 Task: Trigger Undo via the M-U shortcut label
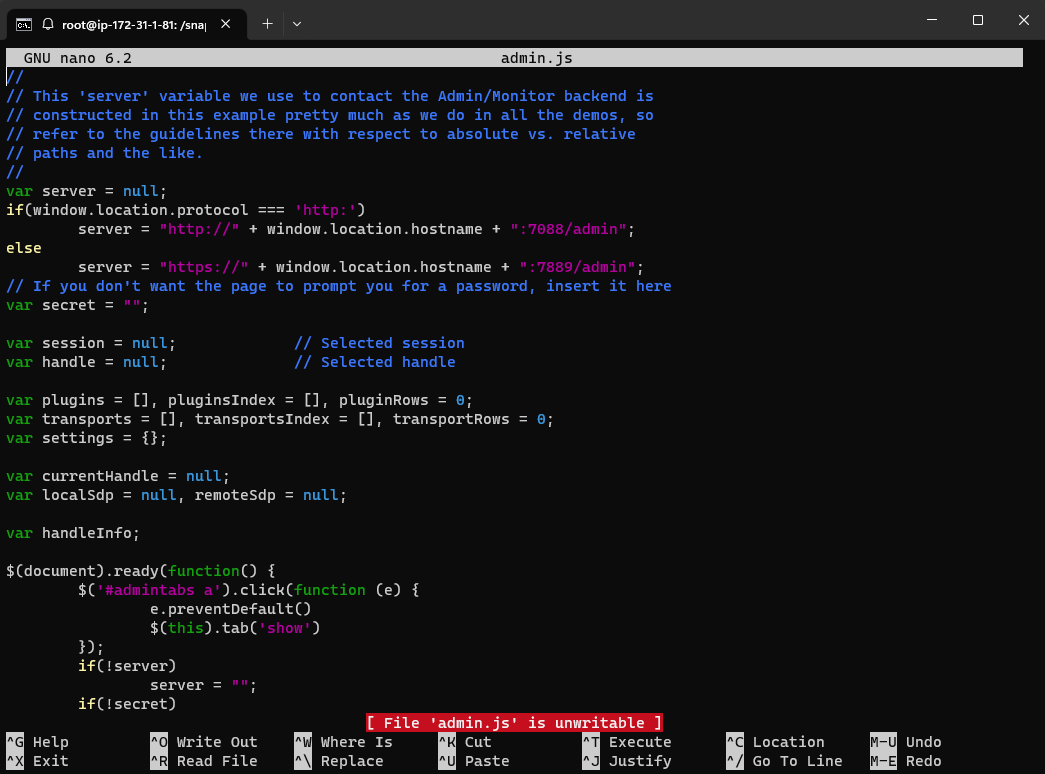[x=906, y=741]
